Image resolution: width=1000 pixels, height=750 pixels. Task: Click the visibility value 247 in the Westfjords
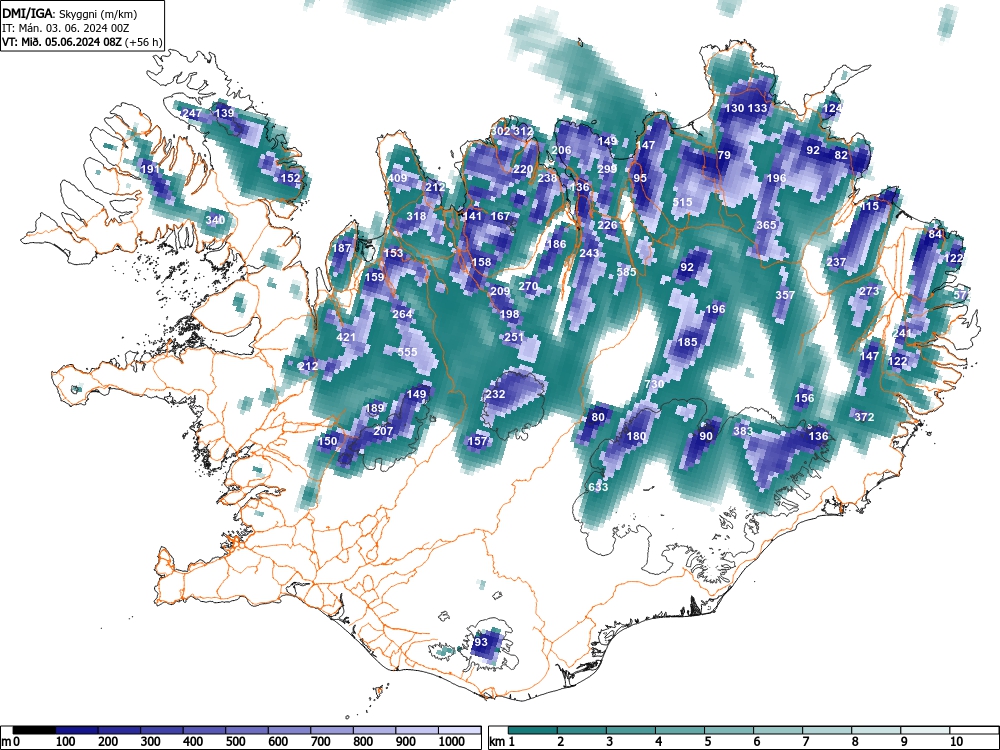[192, 113]
